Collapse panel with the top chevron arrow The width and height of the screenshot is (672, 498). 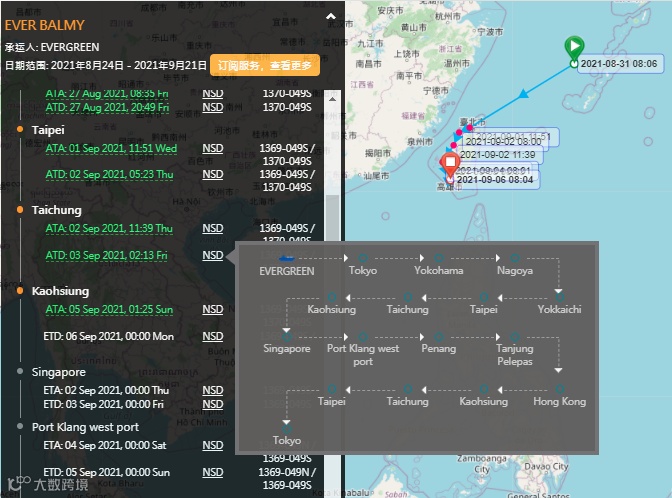pos(331,17)
